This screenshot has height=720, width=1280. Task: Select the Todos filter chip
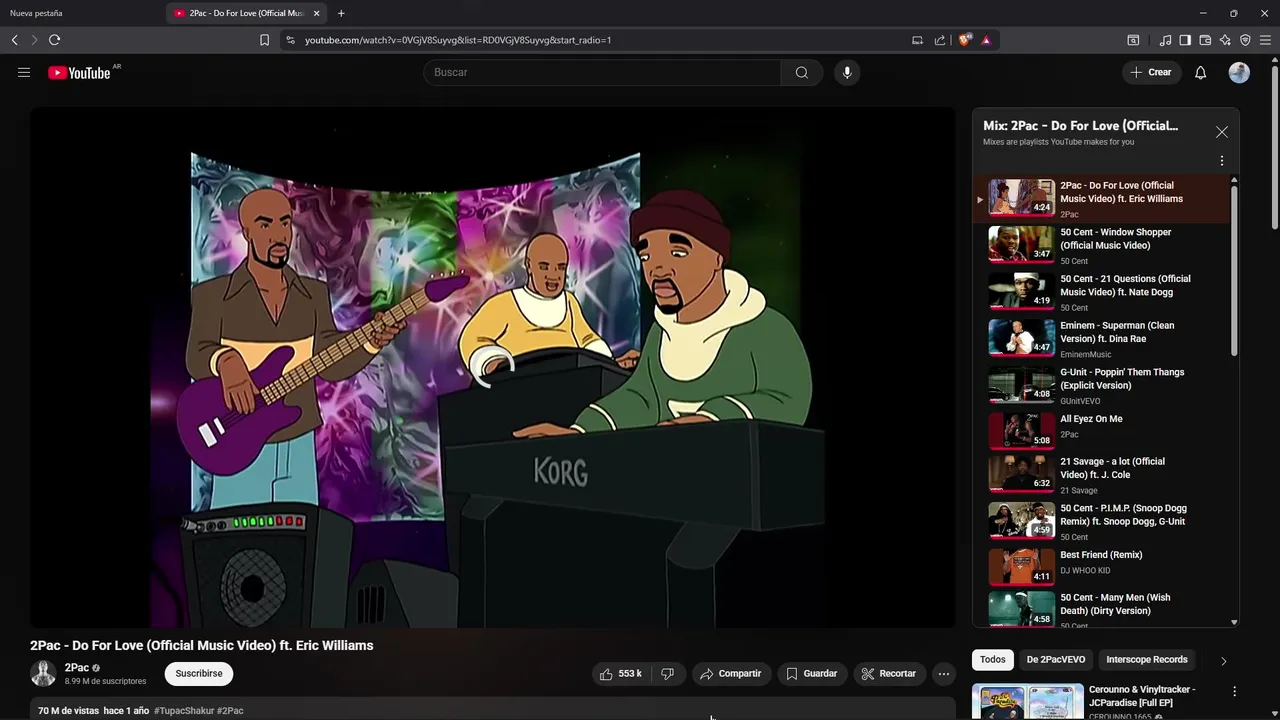pos(993,660)
